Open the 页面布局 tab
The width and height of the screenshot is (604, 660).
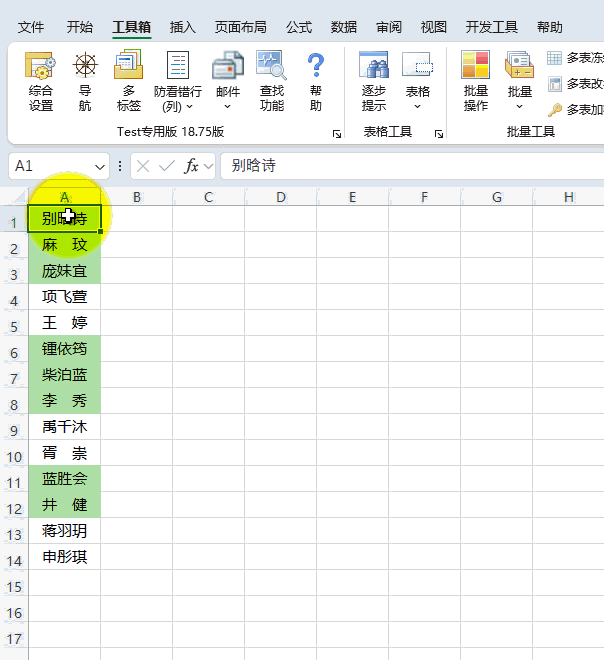coord(240,27)
